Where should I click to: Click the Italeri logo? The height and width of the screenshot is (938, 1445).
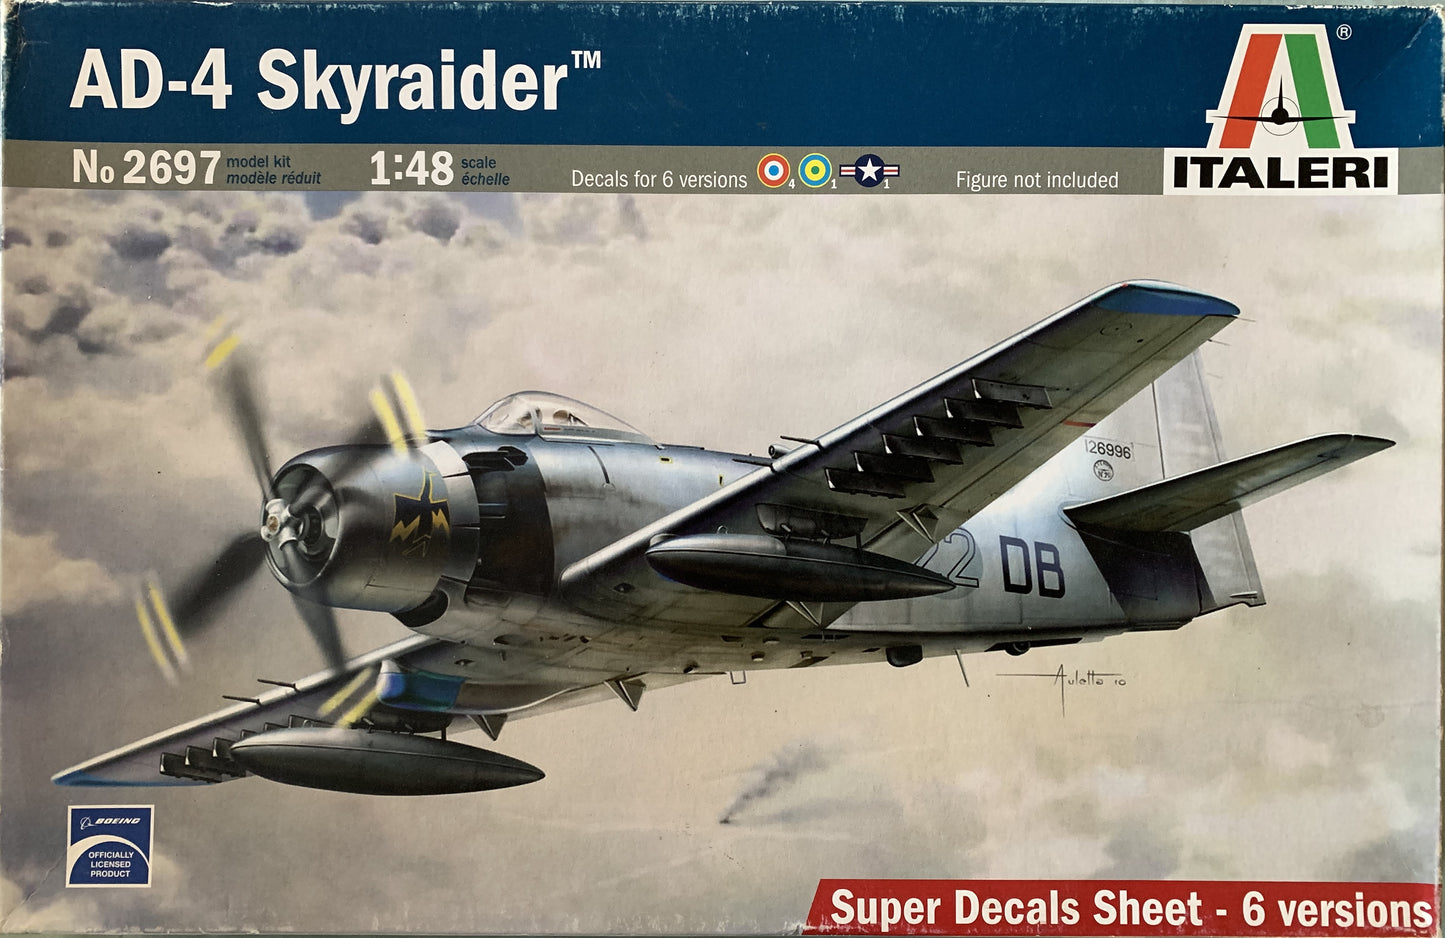point(1281,108)
